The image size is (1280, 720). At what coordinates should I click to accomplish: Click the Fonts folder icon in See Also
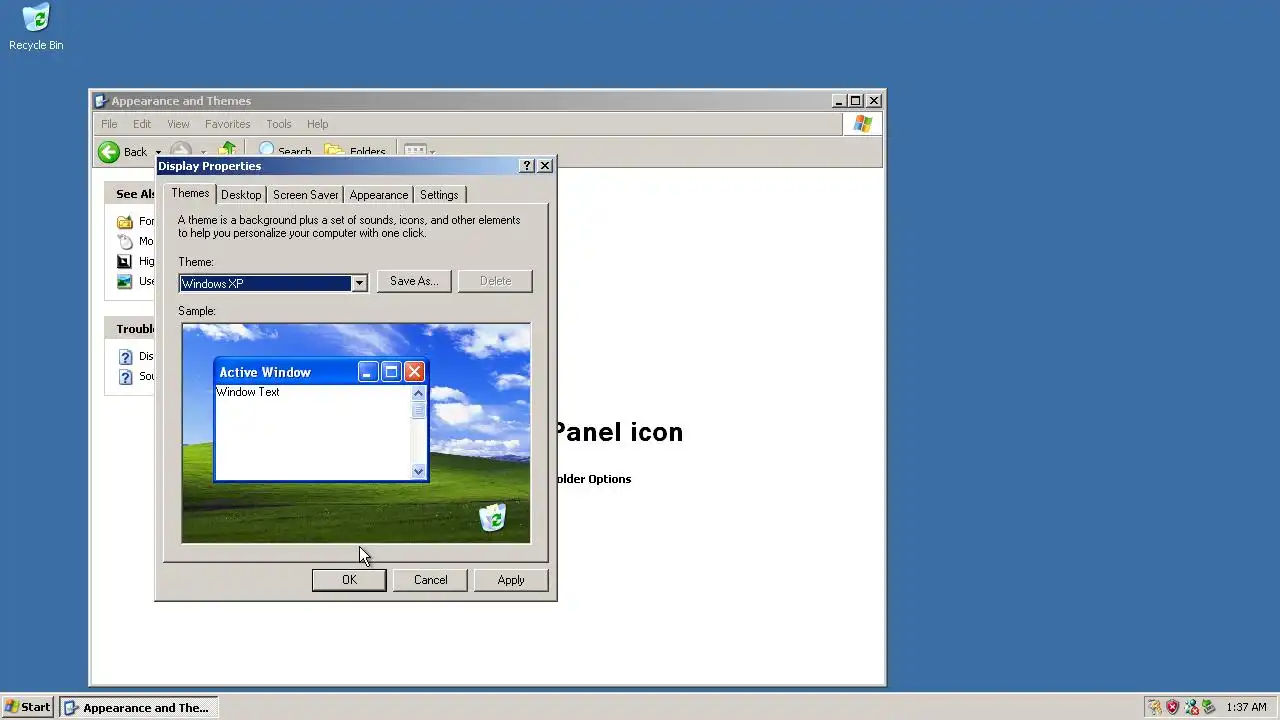(x=125, y=222)
